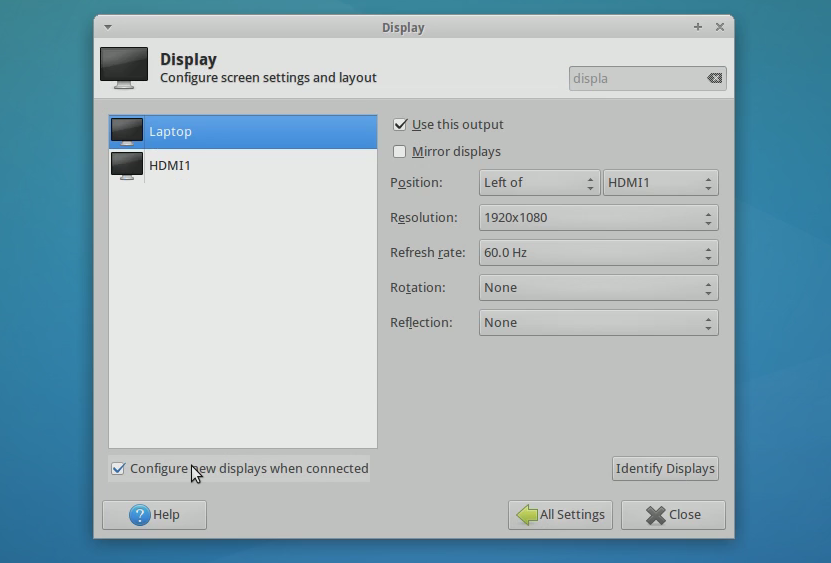The height and width of the screenshot is (563, 831).
Task: Select the Laptop display entry
Action: click(x=243, y=131)
